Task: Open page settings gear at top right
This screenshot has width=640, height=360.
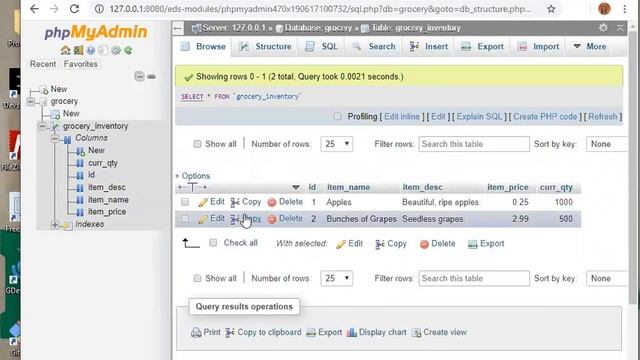Action: pos(603,28)
